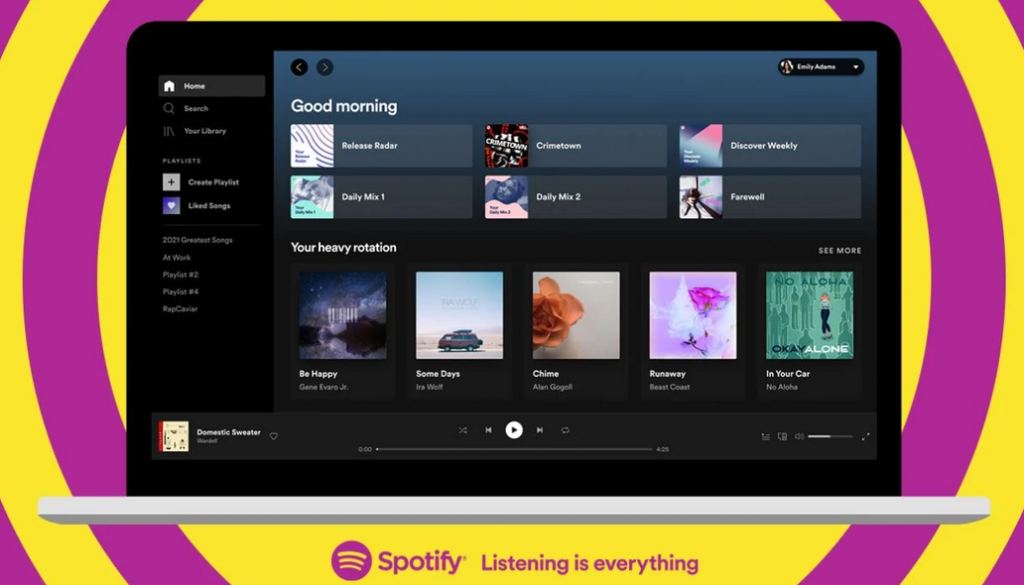Click the Search magnifier icon in the sidebar
This screenshot has width=1024, height=585.
169,108
